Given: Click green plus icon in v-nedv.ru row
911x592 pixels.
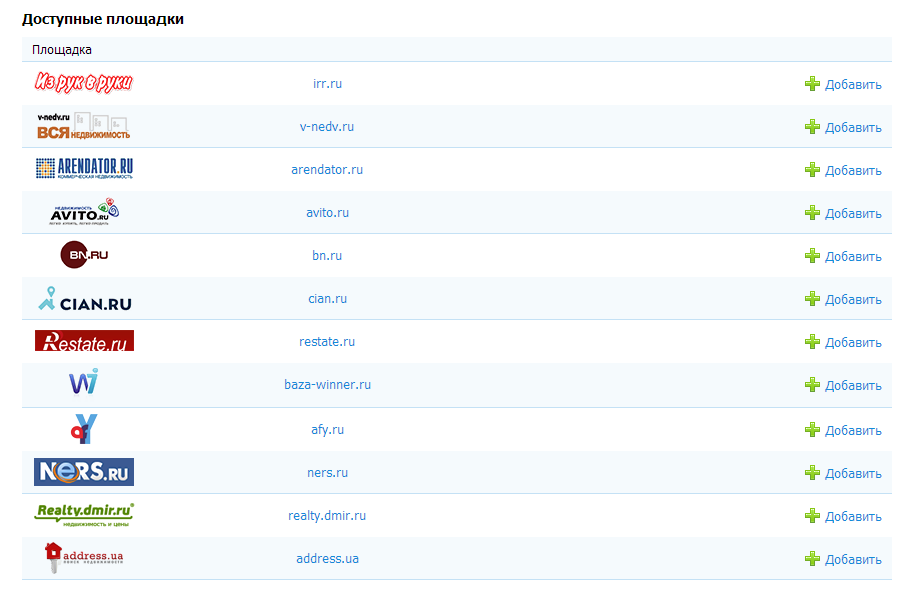Looking at the screenshot, I should [x=812, y=127].
